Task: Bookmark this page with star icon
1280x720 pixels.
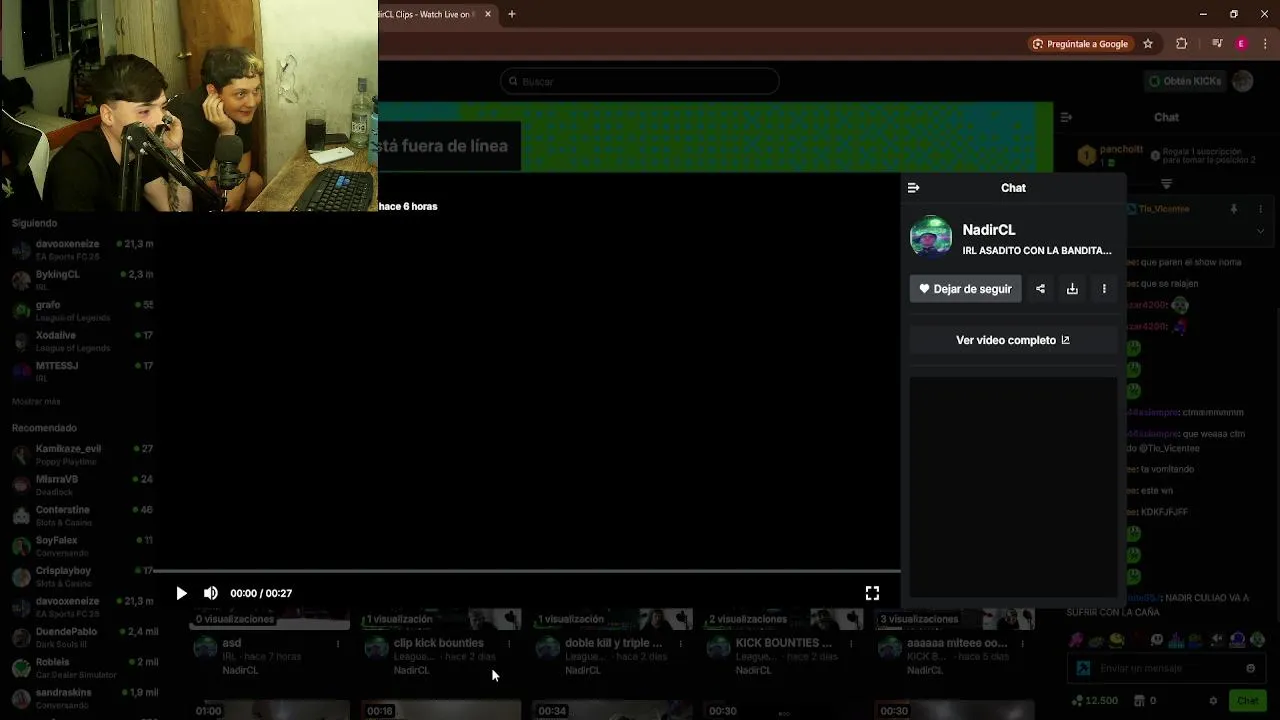Action: 1148,44
